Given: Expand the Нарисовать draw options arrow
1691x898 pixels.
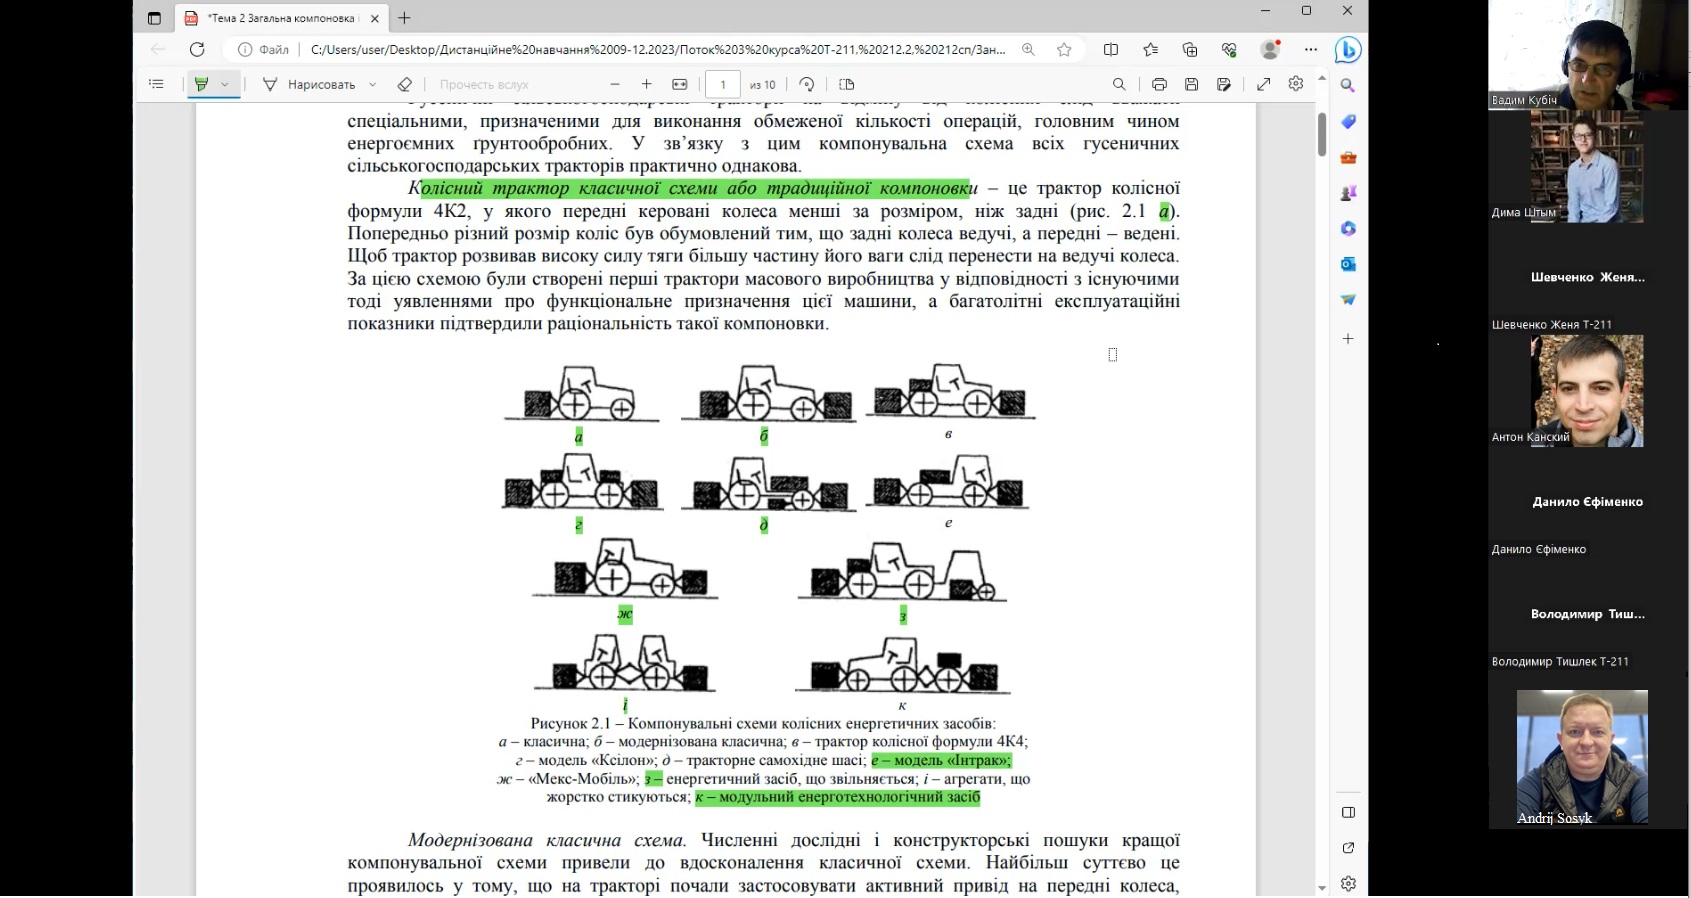Looking at the screenshot, I should 373,85.
